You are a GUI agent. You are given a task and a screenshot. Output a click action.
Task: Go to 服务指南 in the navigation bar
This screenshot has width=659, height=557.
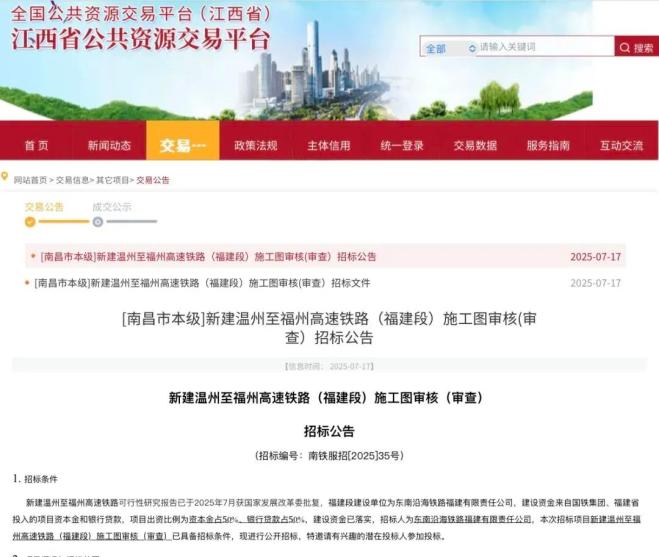point(548,146)
